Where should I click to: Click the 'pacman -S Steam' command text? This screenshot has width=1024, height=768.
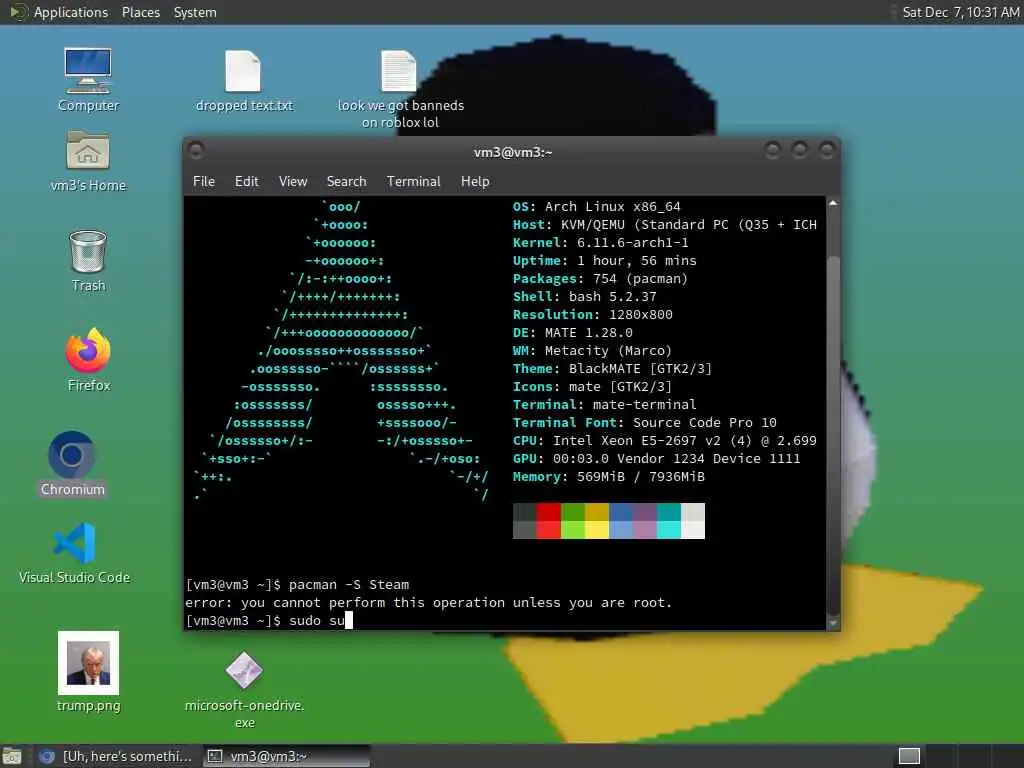click(x=349, y=584)
